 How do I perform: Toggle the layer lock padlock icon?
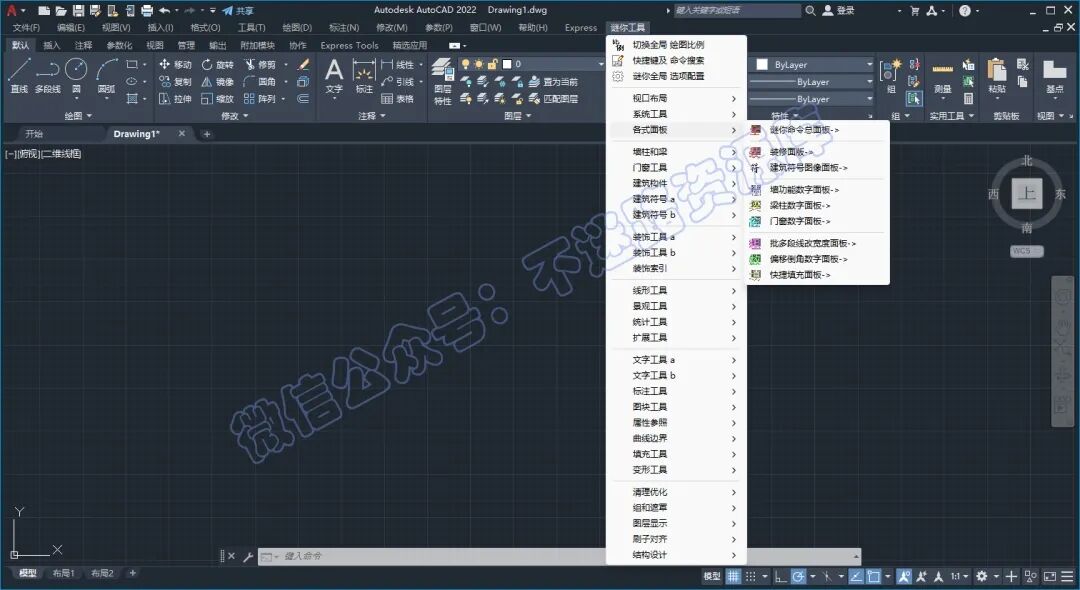tap(492, 64)
